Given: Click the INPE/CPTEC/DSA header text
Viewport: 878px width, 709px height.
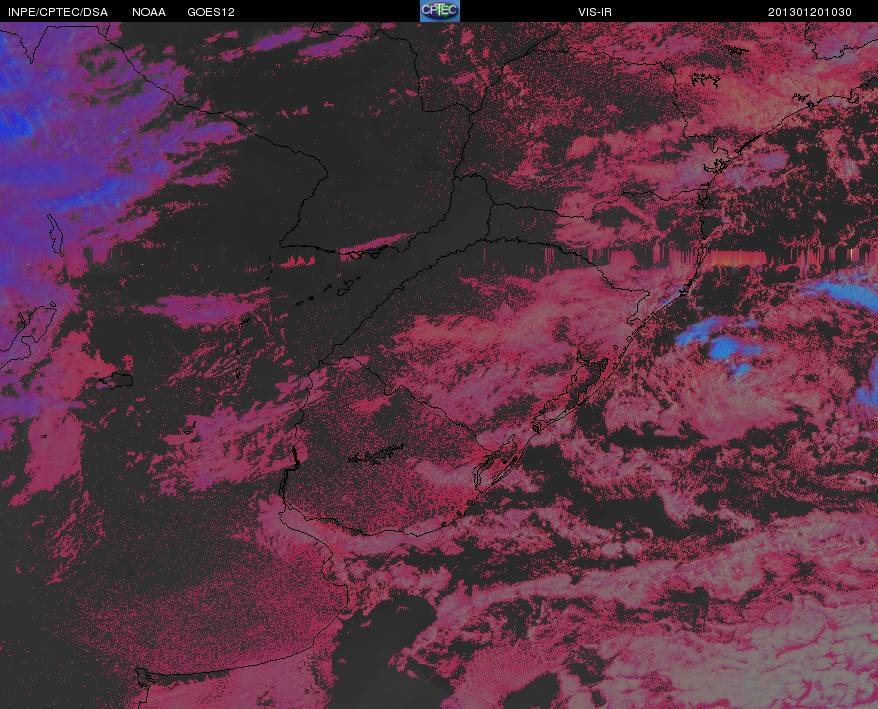Looking at the screenshot, I should [x=58, y=12].
